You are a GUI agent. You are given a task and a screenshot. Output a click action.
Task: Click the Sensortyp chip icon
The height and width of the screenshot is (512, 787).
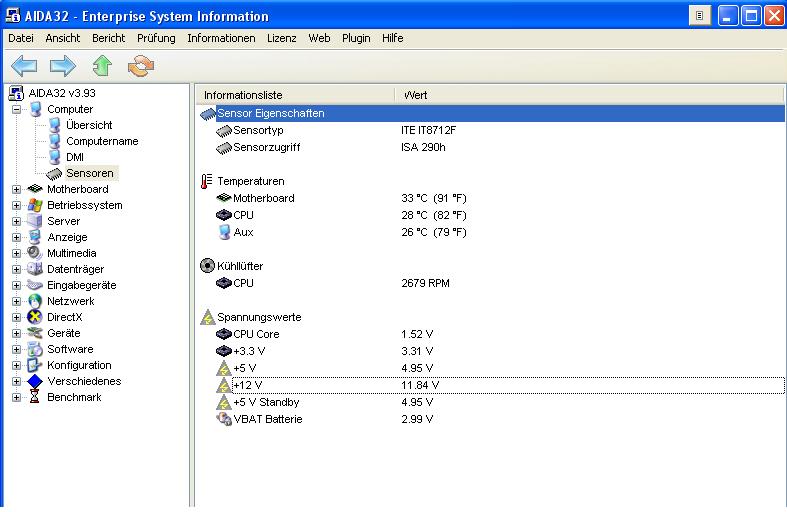coord(223,131)
